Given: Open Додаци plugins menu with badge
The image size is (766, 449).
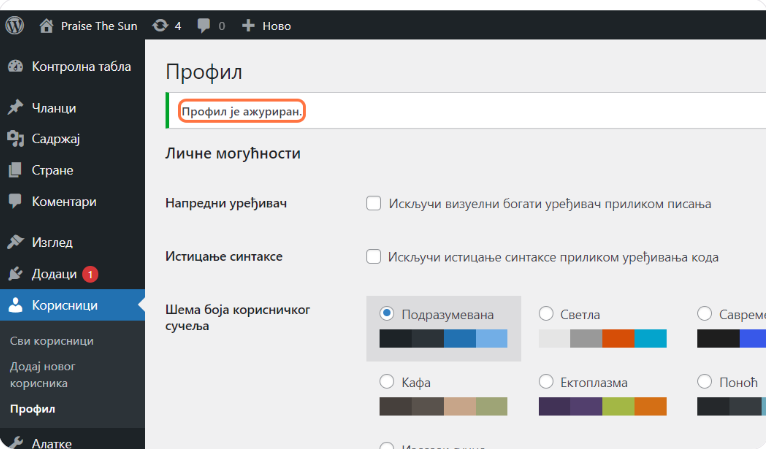Looking at the screenshot, I should (x=54, y=273).
